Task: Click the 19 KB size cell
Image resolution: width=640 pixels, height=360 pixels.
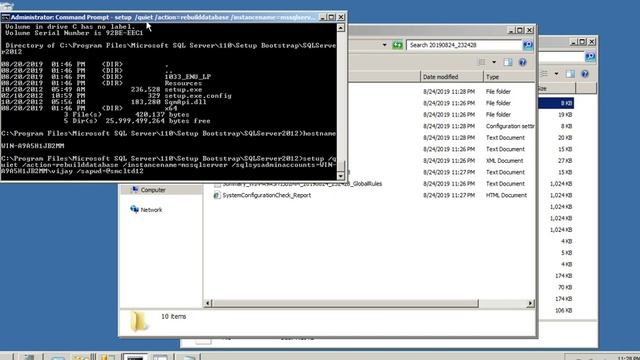Action: [x=565, y=115]
